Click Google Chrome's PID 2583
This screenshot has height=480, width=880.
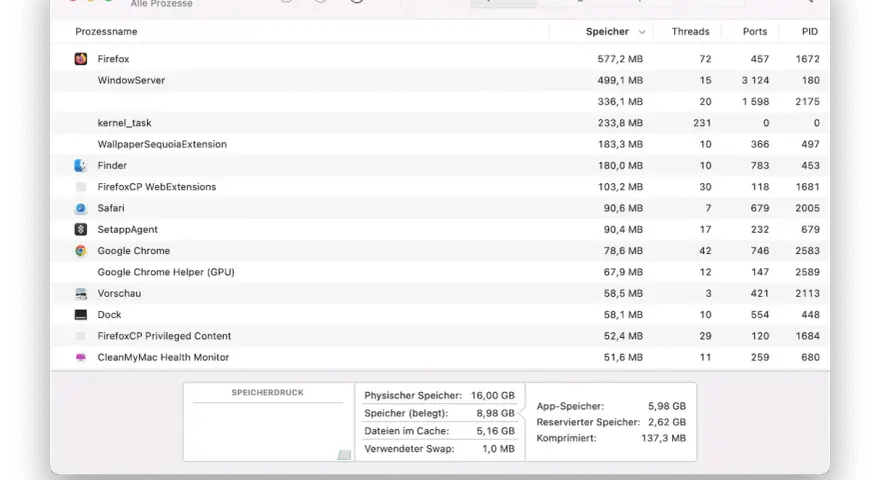pyautogui.click(x=808, y=251)
